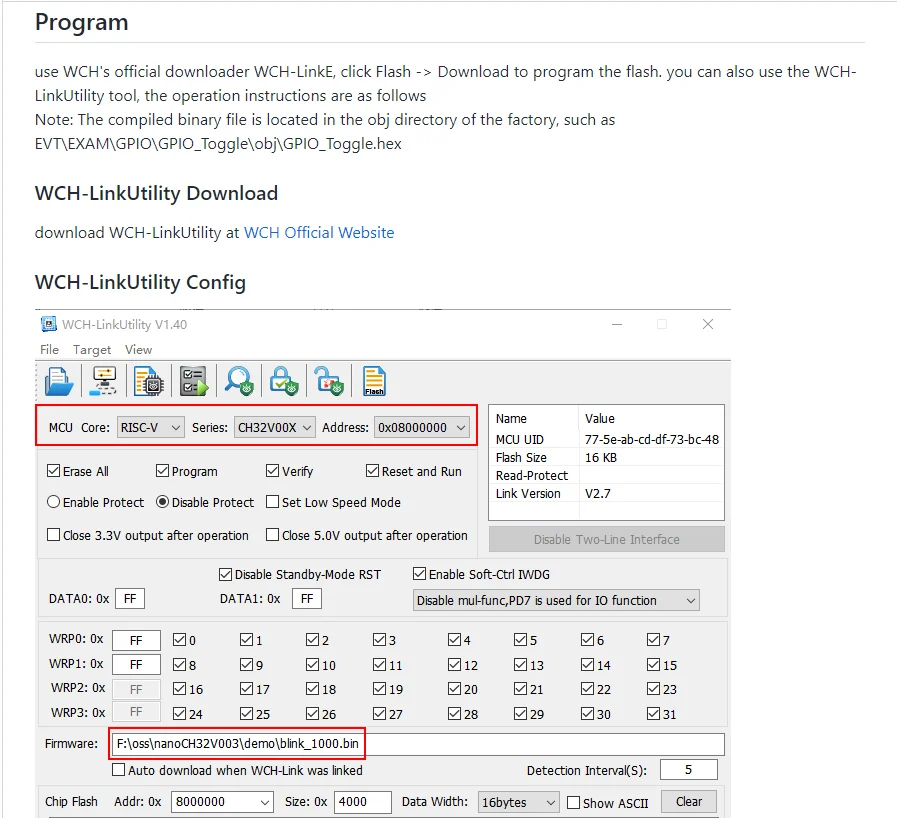Open the Chip Flash Addr 8000000 dropdown
897x818 pixels.
click(x=222, y=802)
